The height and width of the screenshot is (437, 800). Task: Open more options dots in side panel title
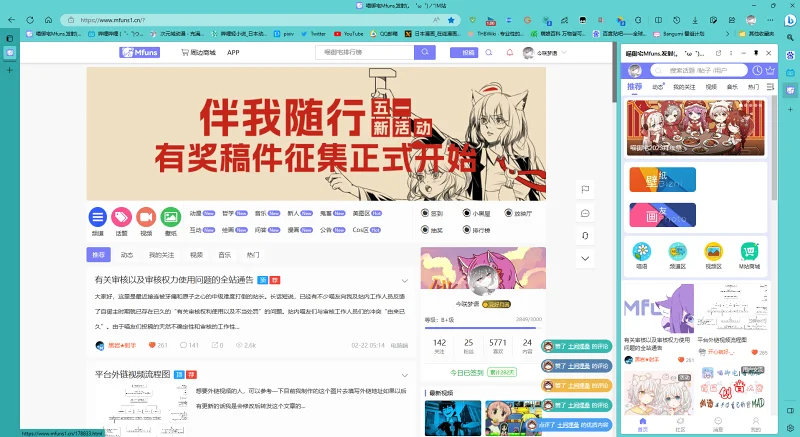731,53
